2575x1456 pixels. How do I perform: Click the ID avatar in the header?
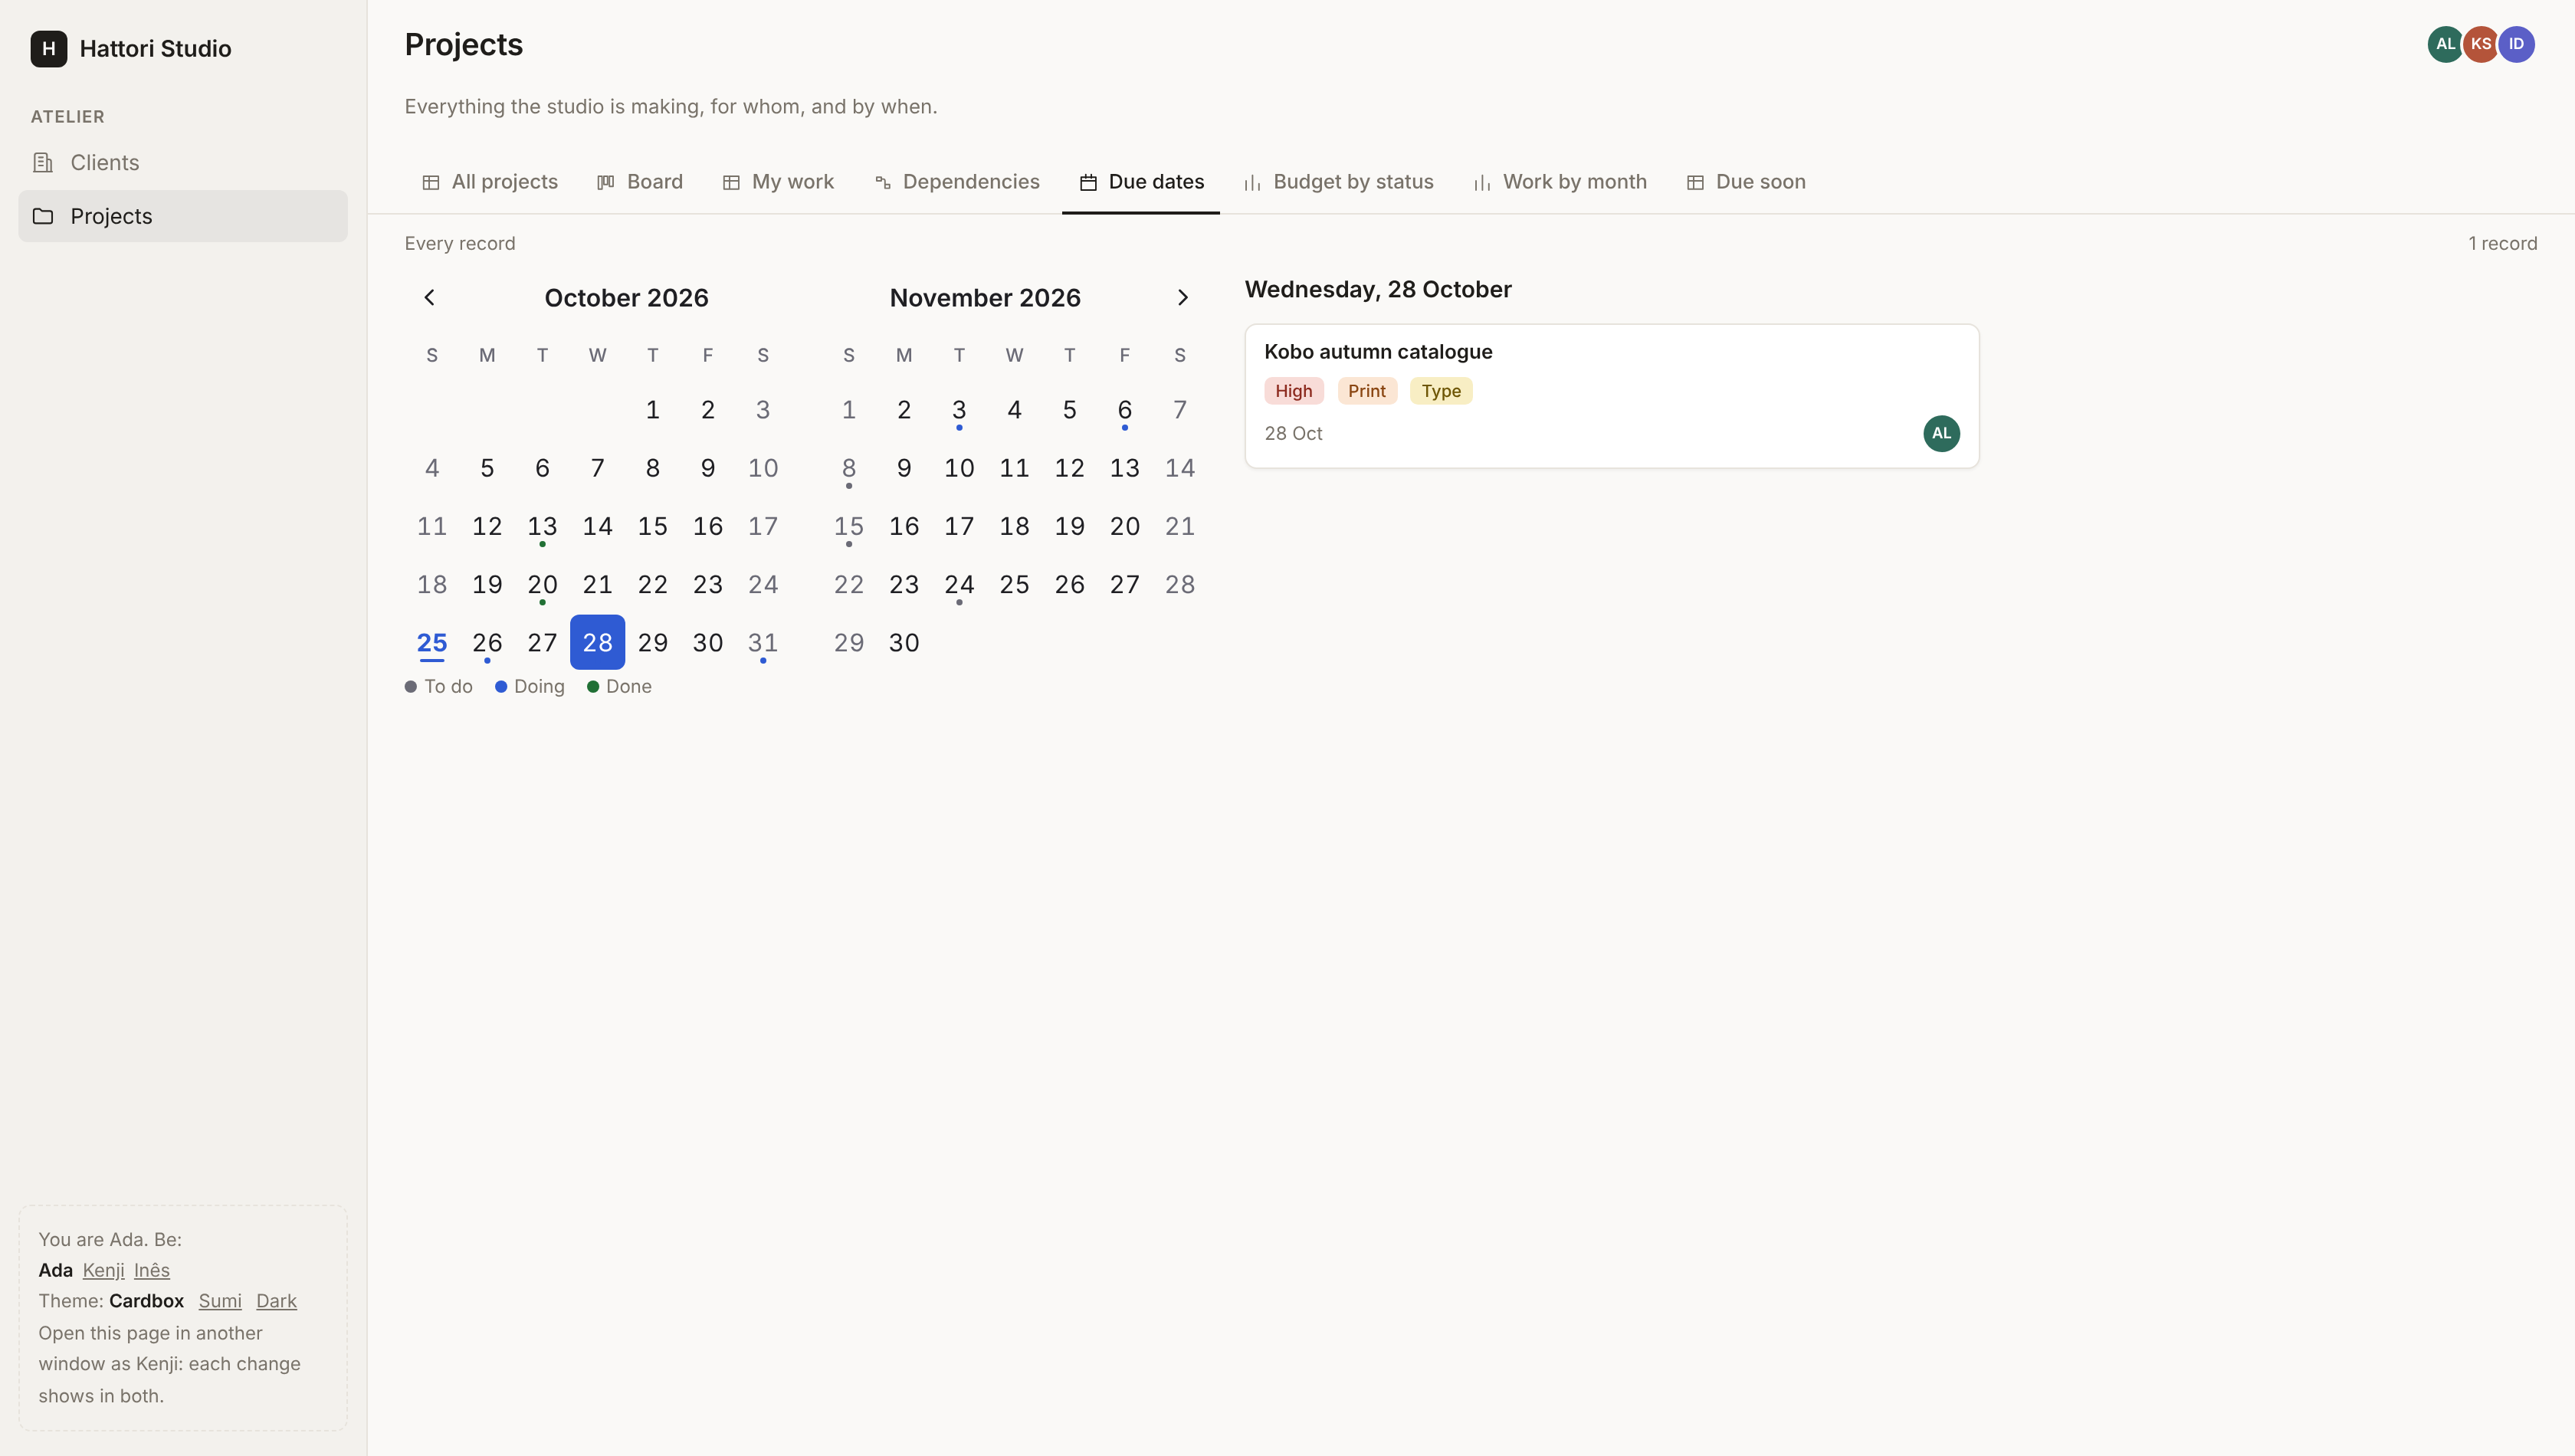(2516, 44)
